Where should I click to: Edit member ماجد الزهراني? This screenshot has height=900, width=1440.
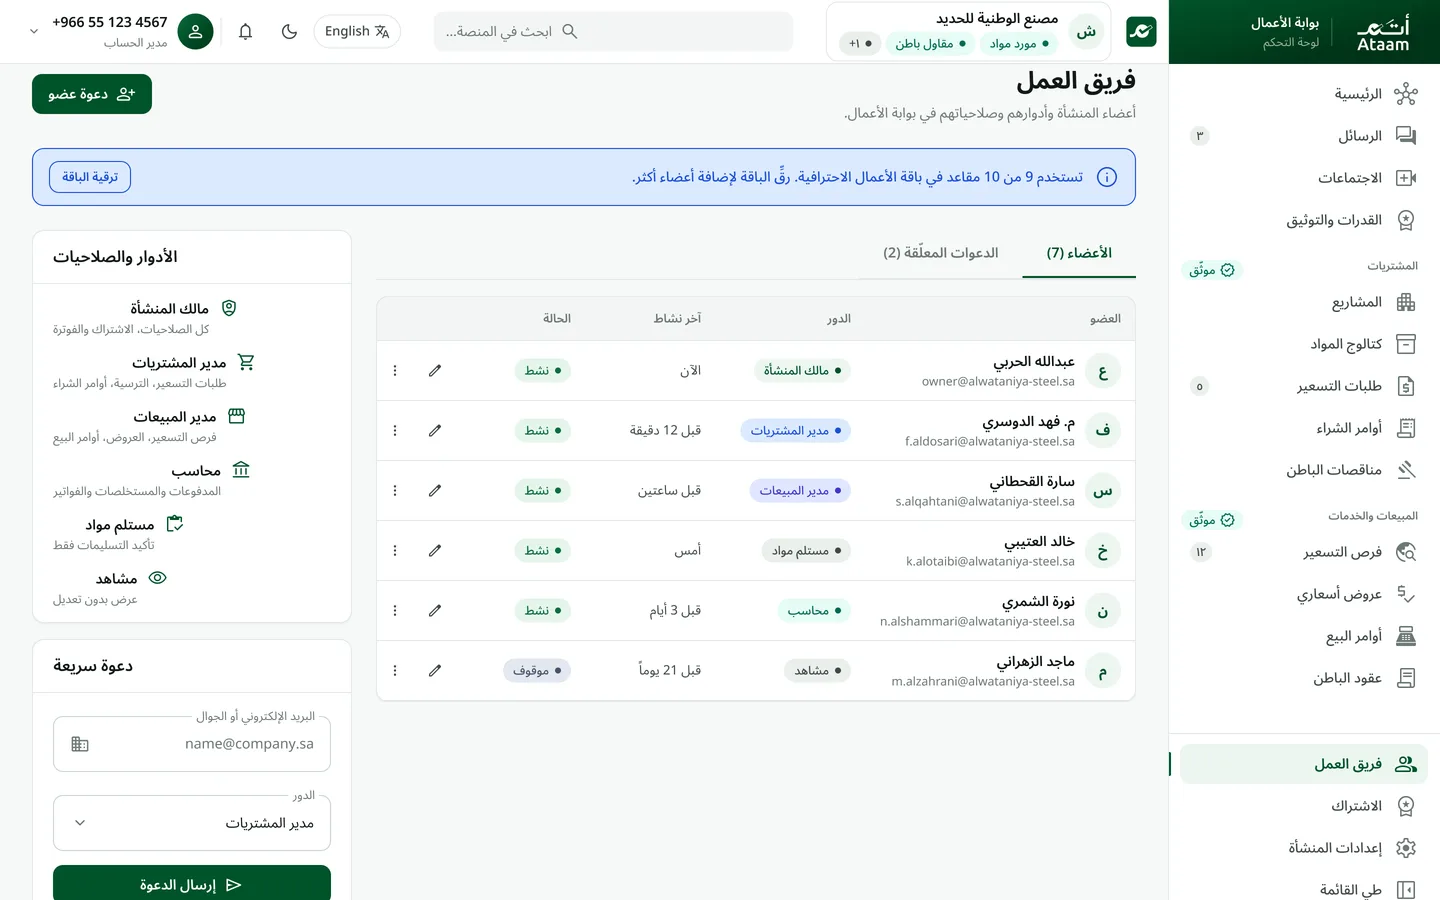pos(435,670)
